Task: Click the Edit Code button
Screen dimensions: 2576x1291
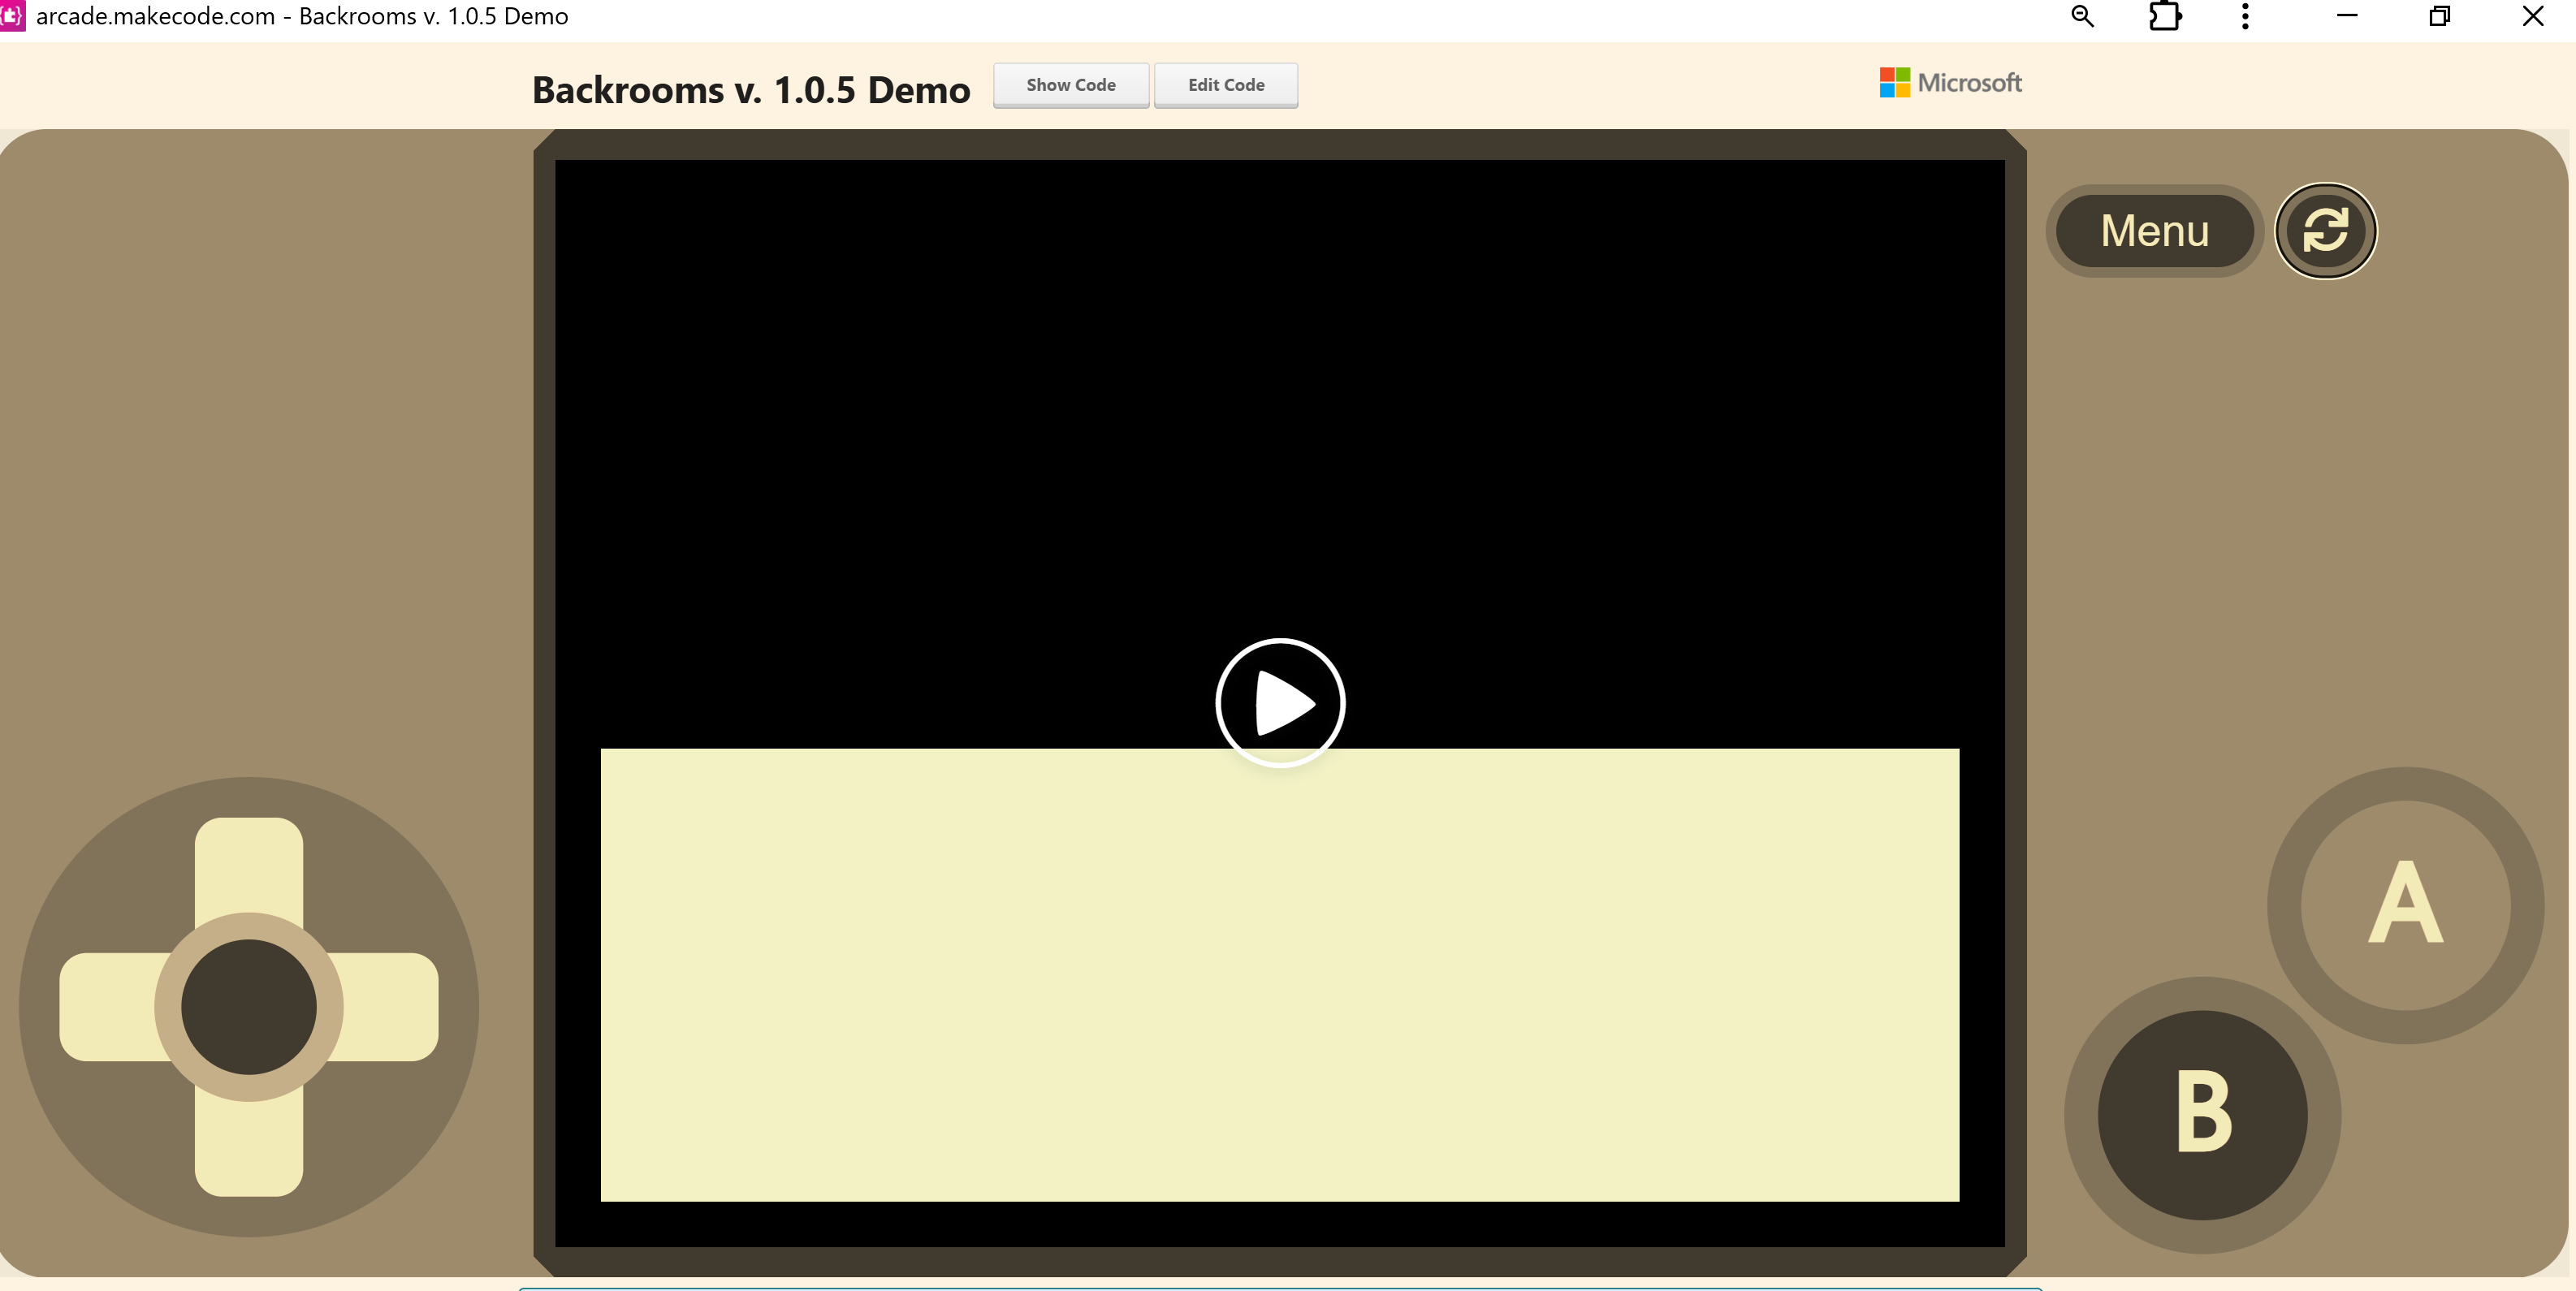Action: click(x=1226, y=85)
